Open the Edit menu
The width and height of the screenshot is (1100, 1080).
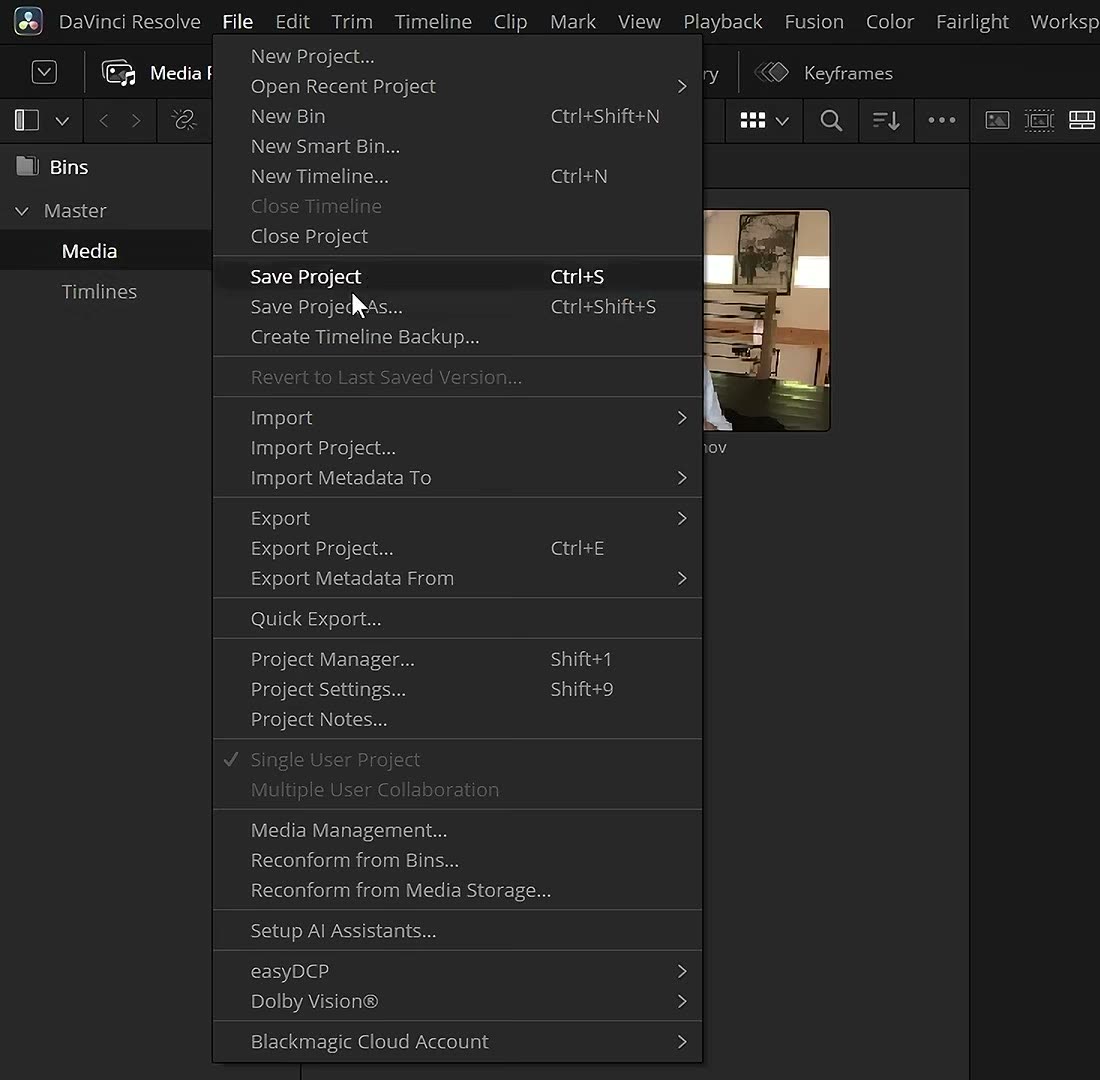293,22
